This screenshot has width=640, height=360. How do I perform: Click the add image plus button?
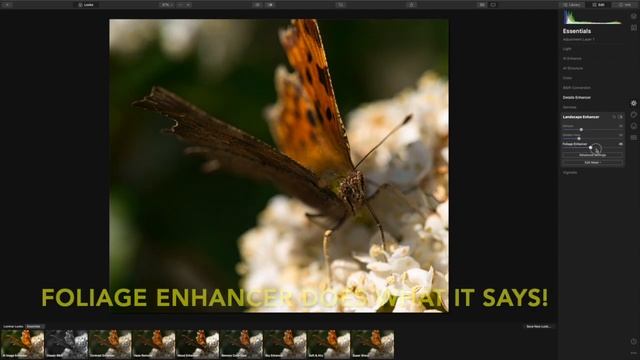pyautogui.click(x=7, y=5)
